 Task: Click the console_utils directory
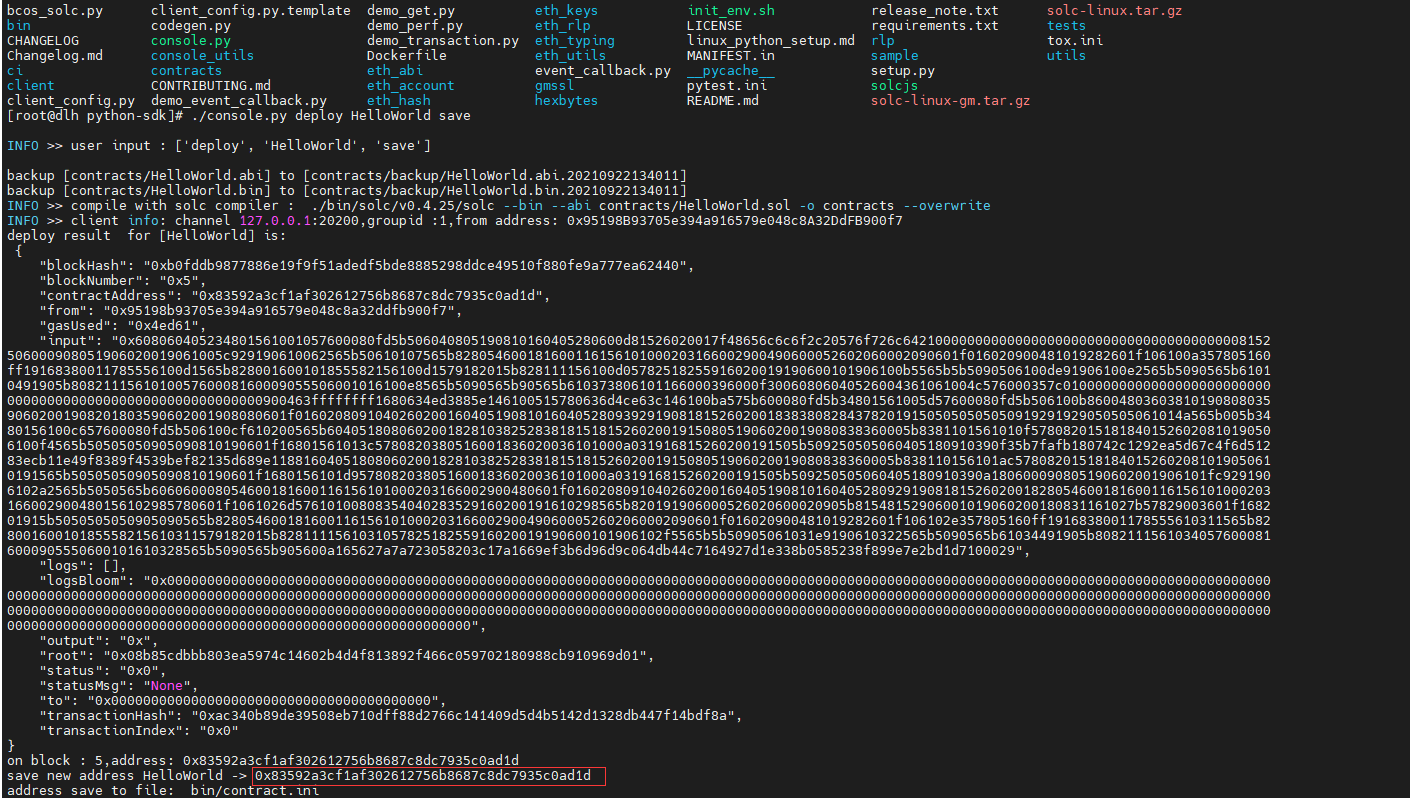point(202,55)
